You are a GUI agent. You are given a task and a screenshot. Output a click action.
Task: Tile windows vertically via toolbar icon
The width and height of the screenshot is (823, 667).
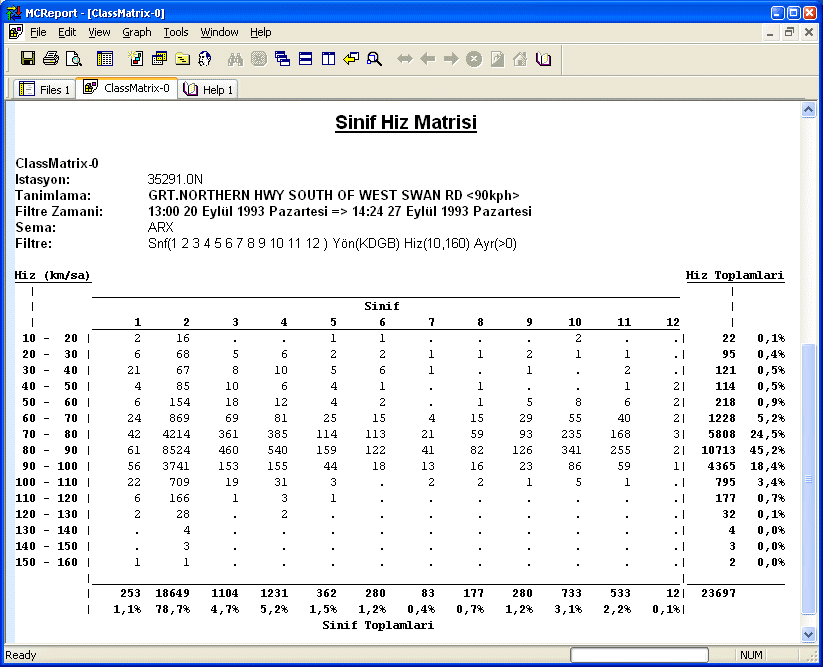[329, 58]
